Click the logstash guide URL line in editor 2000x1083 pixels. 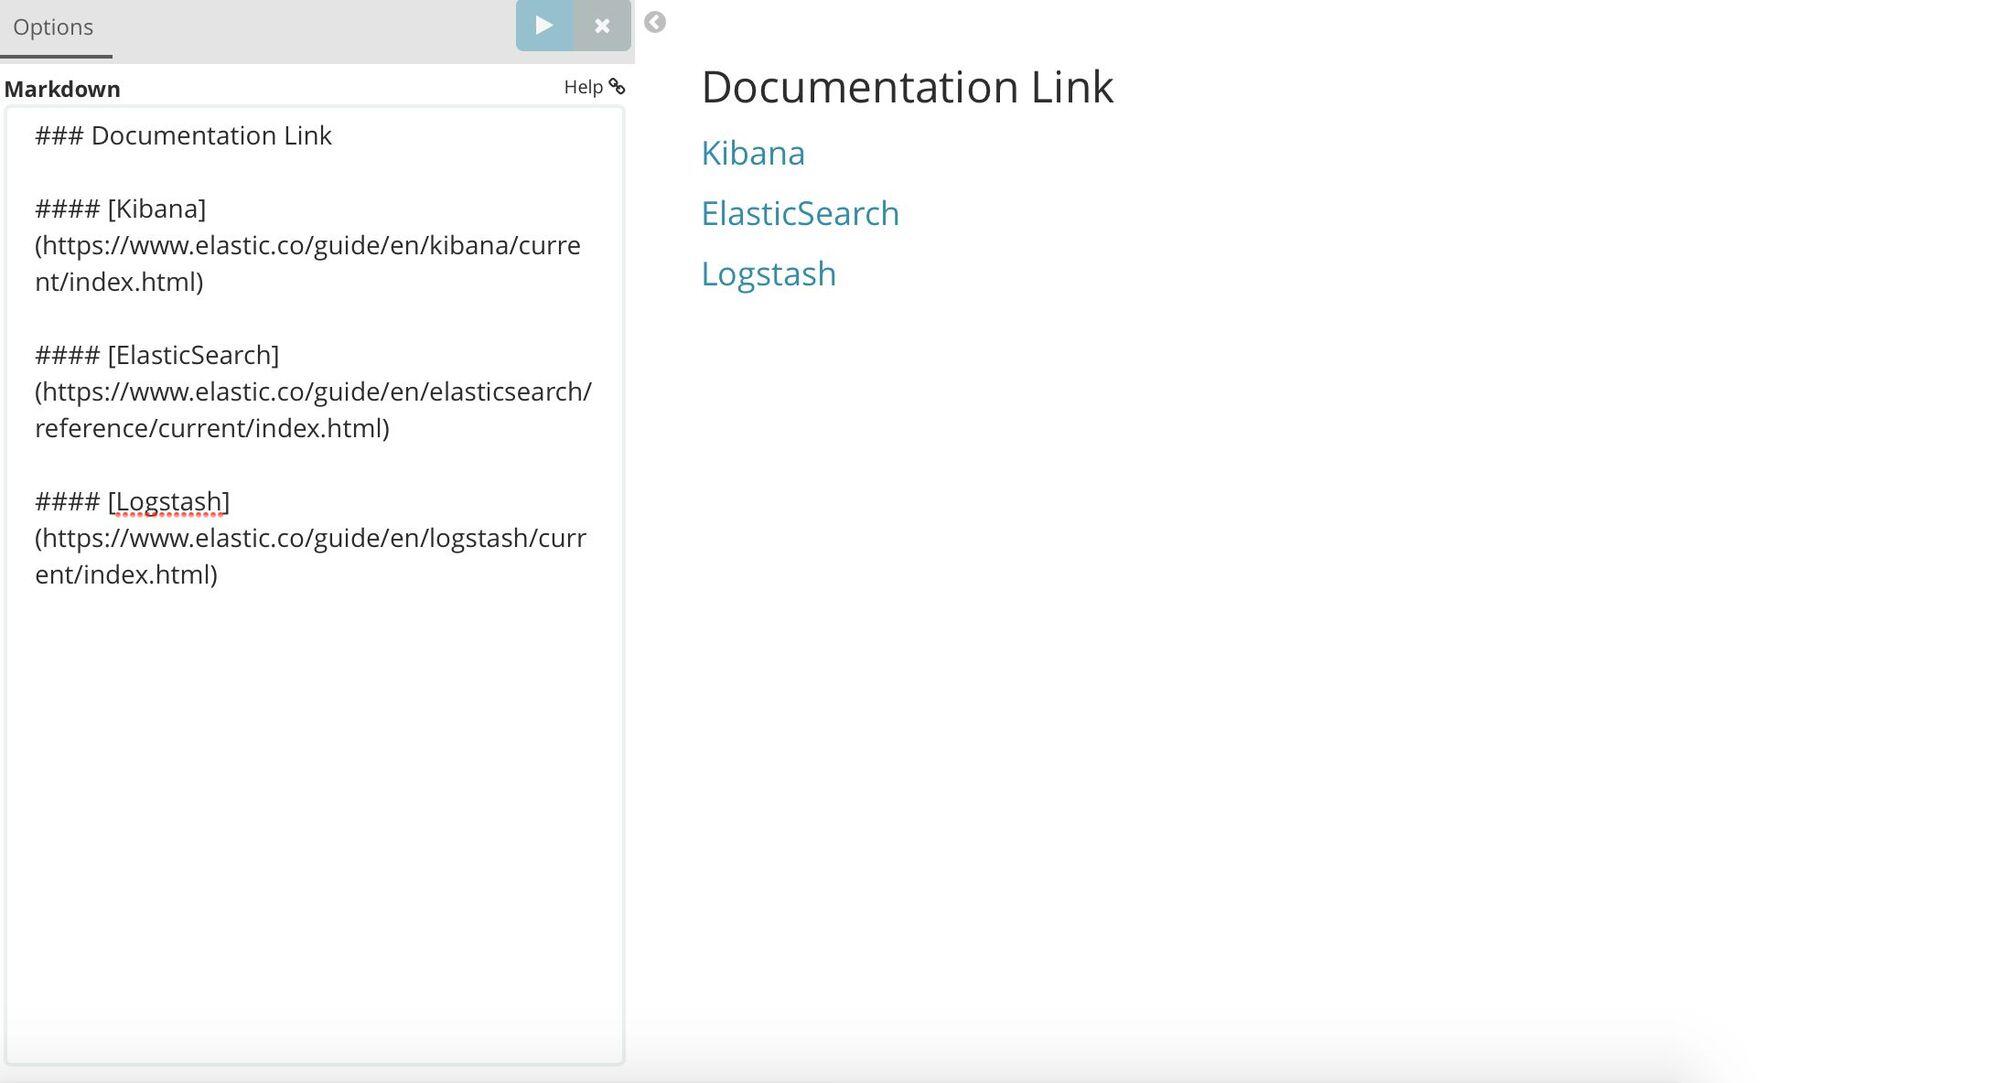coord(310,538)
